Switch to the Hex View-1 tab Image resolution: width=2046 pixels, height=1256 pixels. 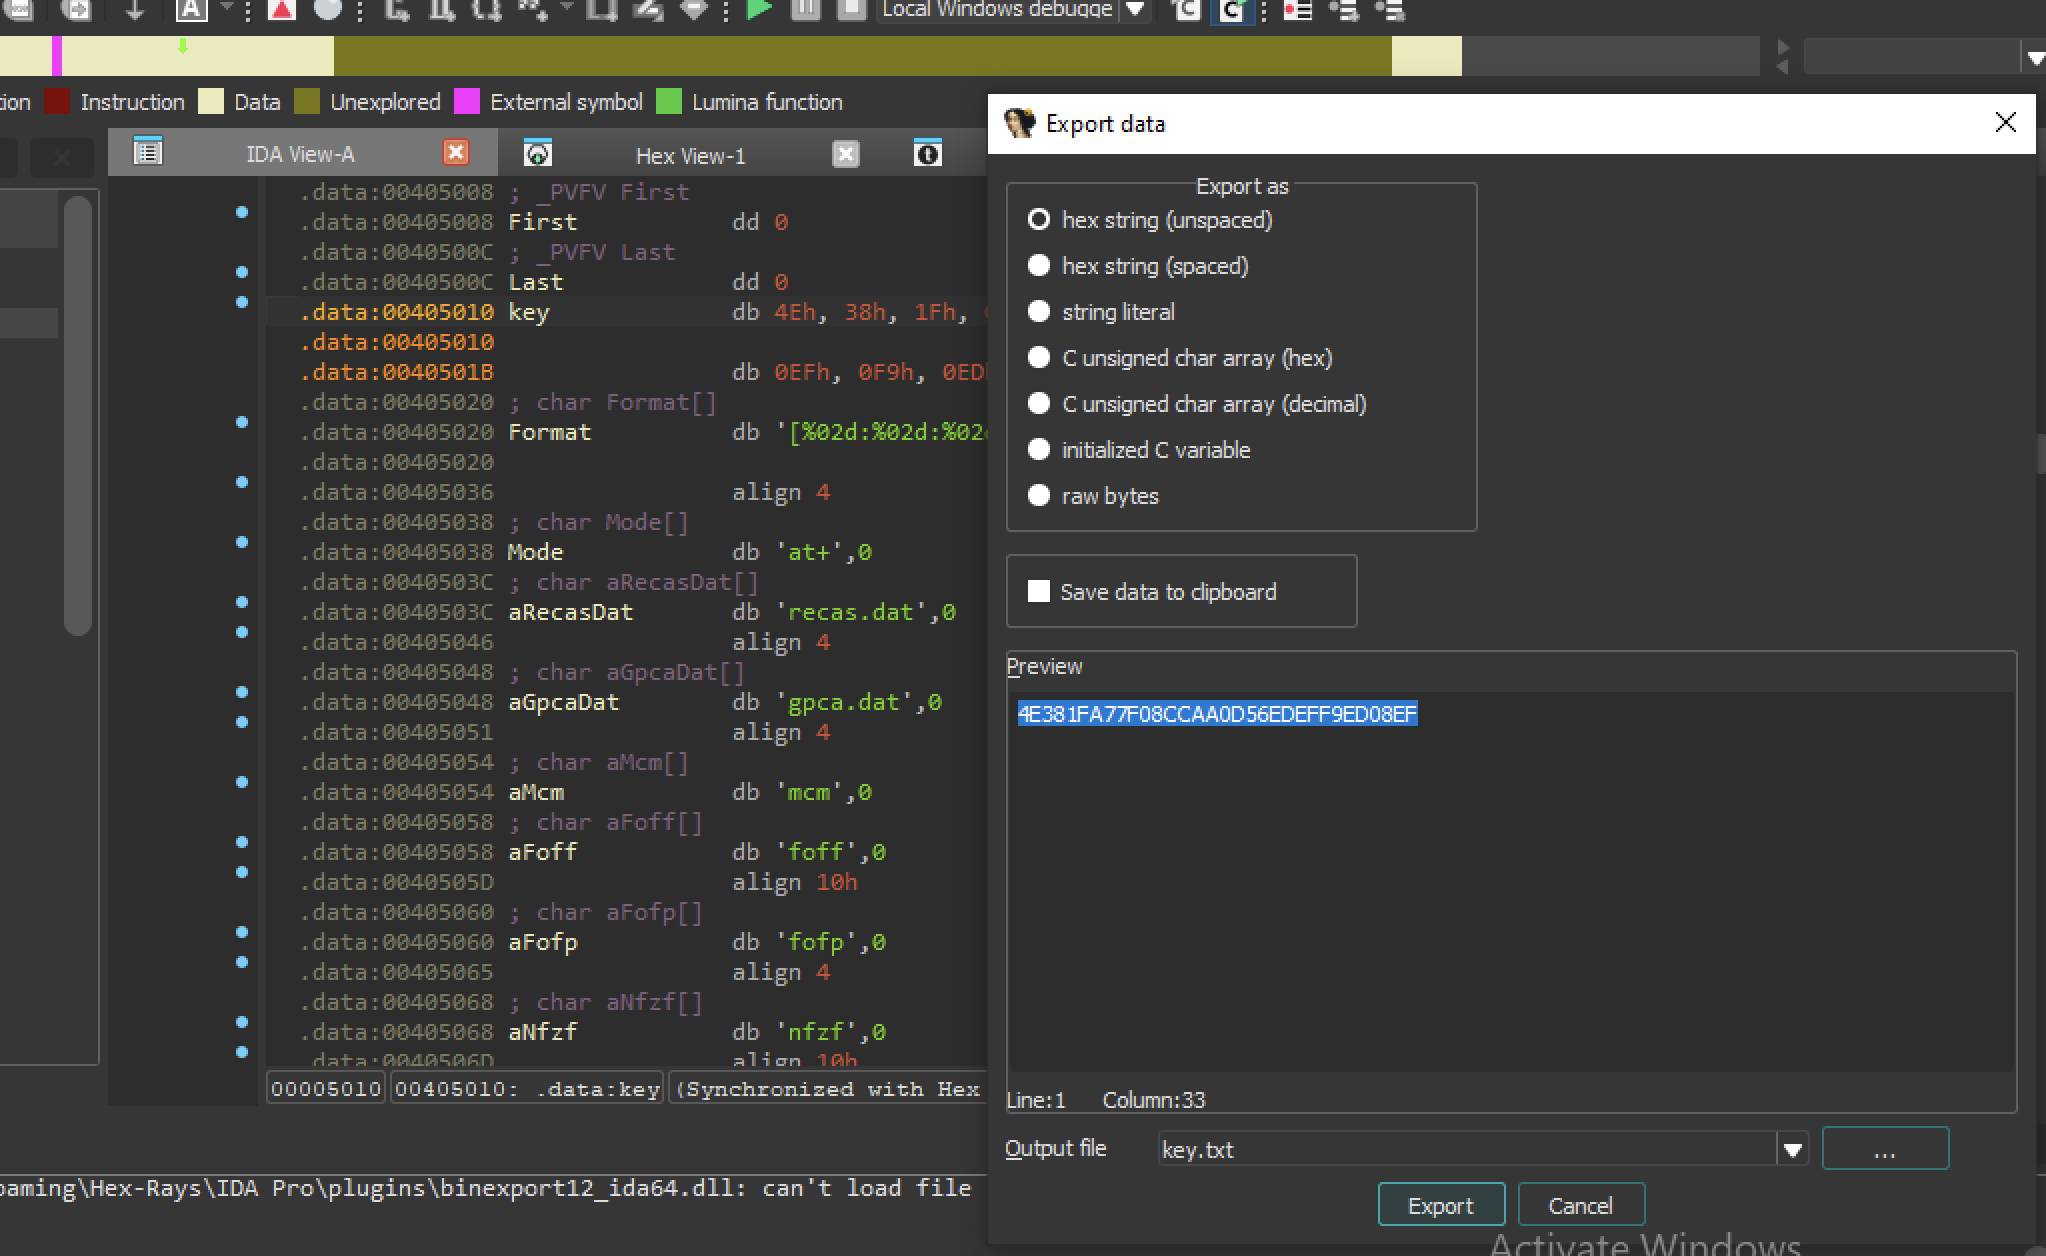[690, 156]
